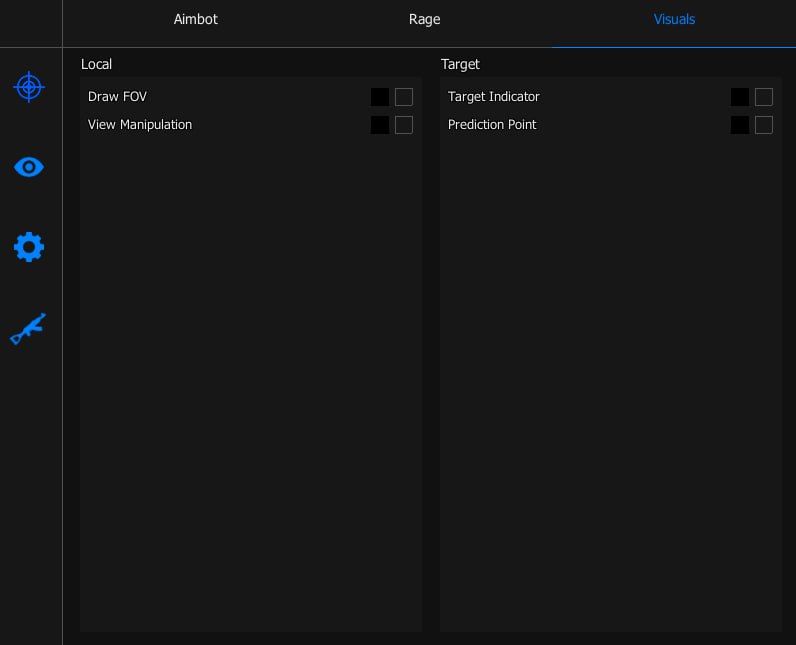The image size is (796, 645).
Task: Open the eye visuals section in sidebar
Action: tap(29, 167)
